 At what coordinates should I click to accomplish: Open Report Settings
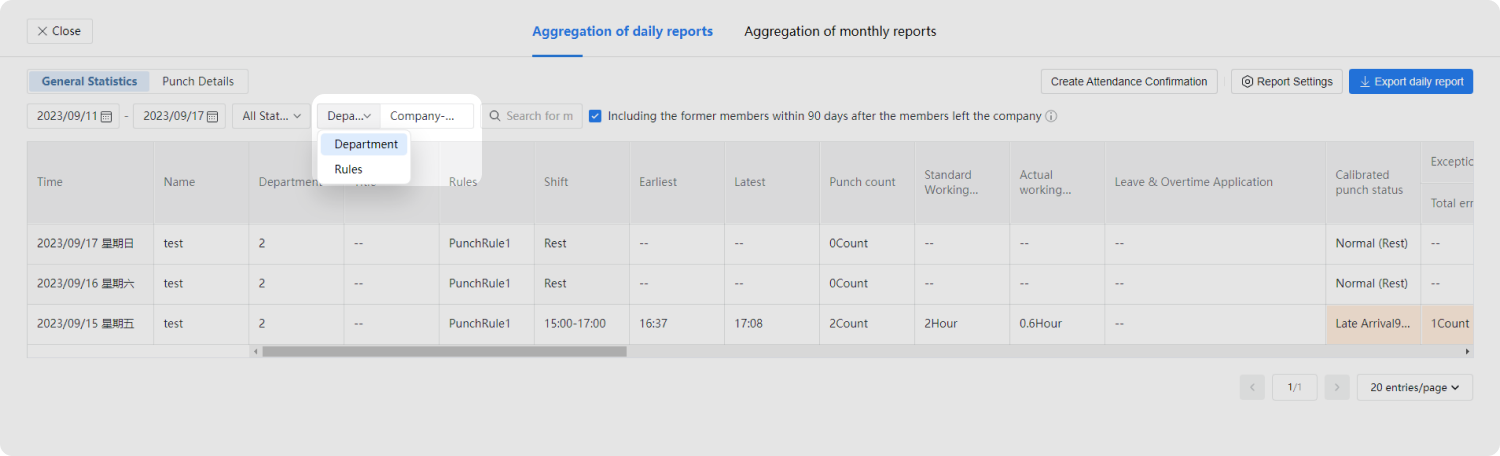(1286, 82)
